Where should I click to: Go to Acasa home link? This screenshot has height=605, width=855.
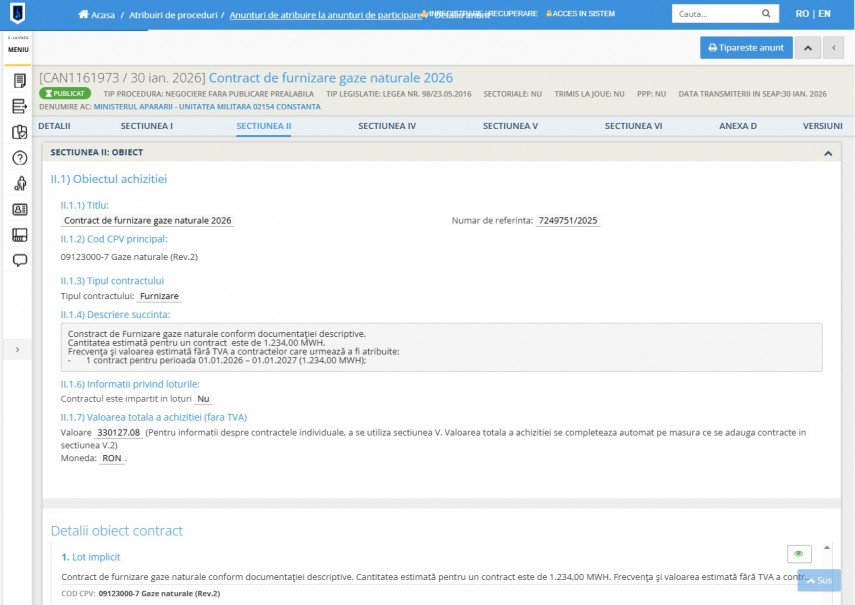click(x=96, y=15)
